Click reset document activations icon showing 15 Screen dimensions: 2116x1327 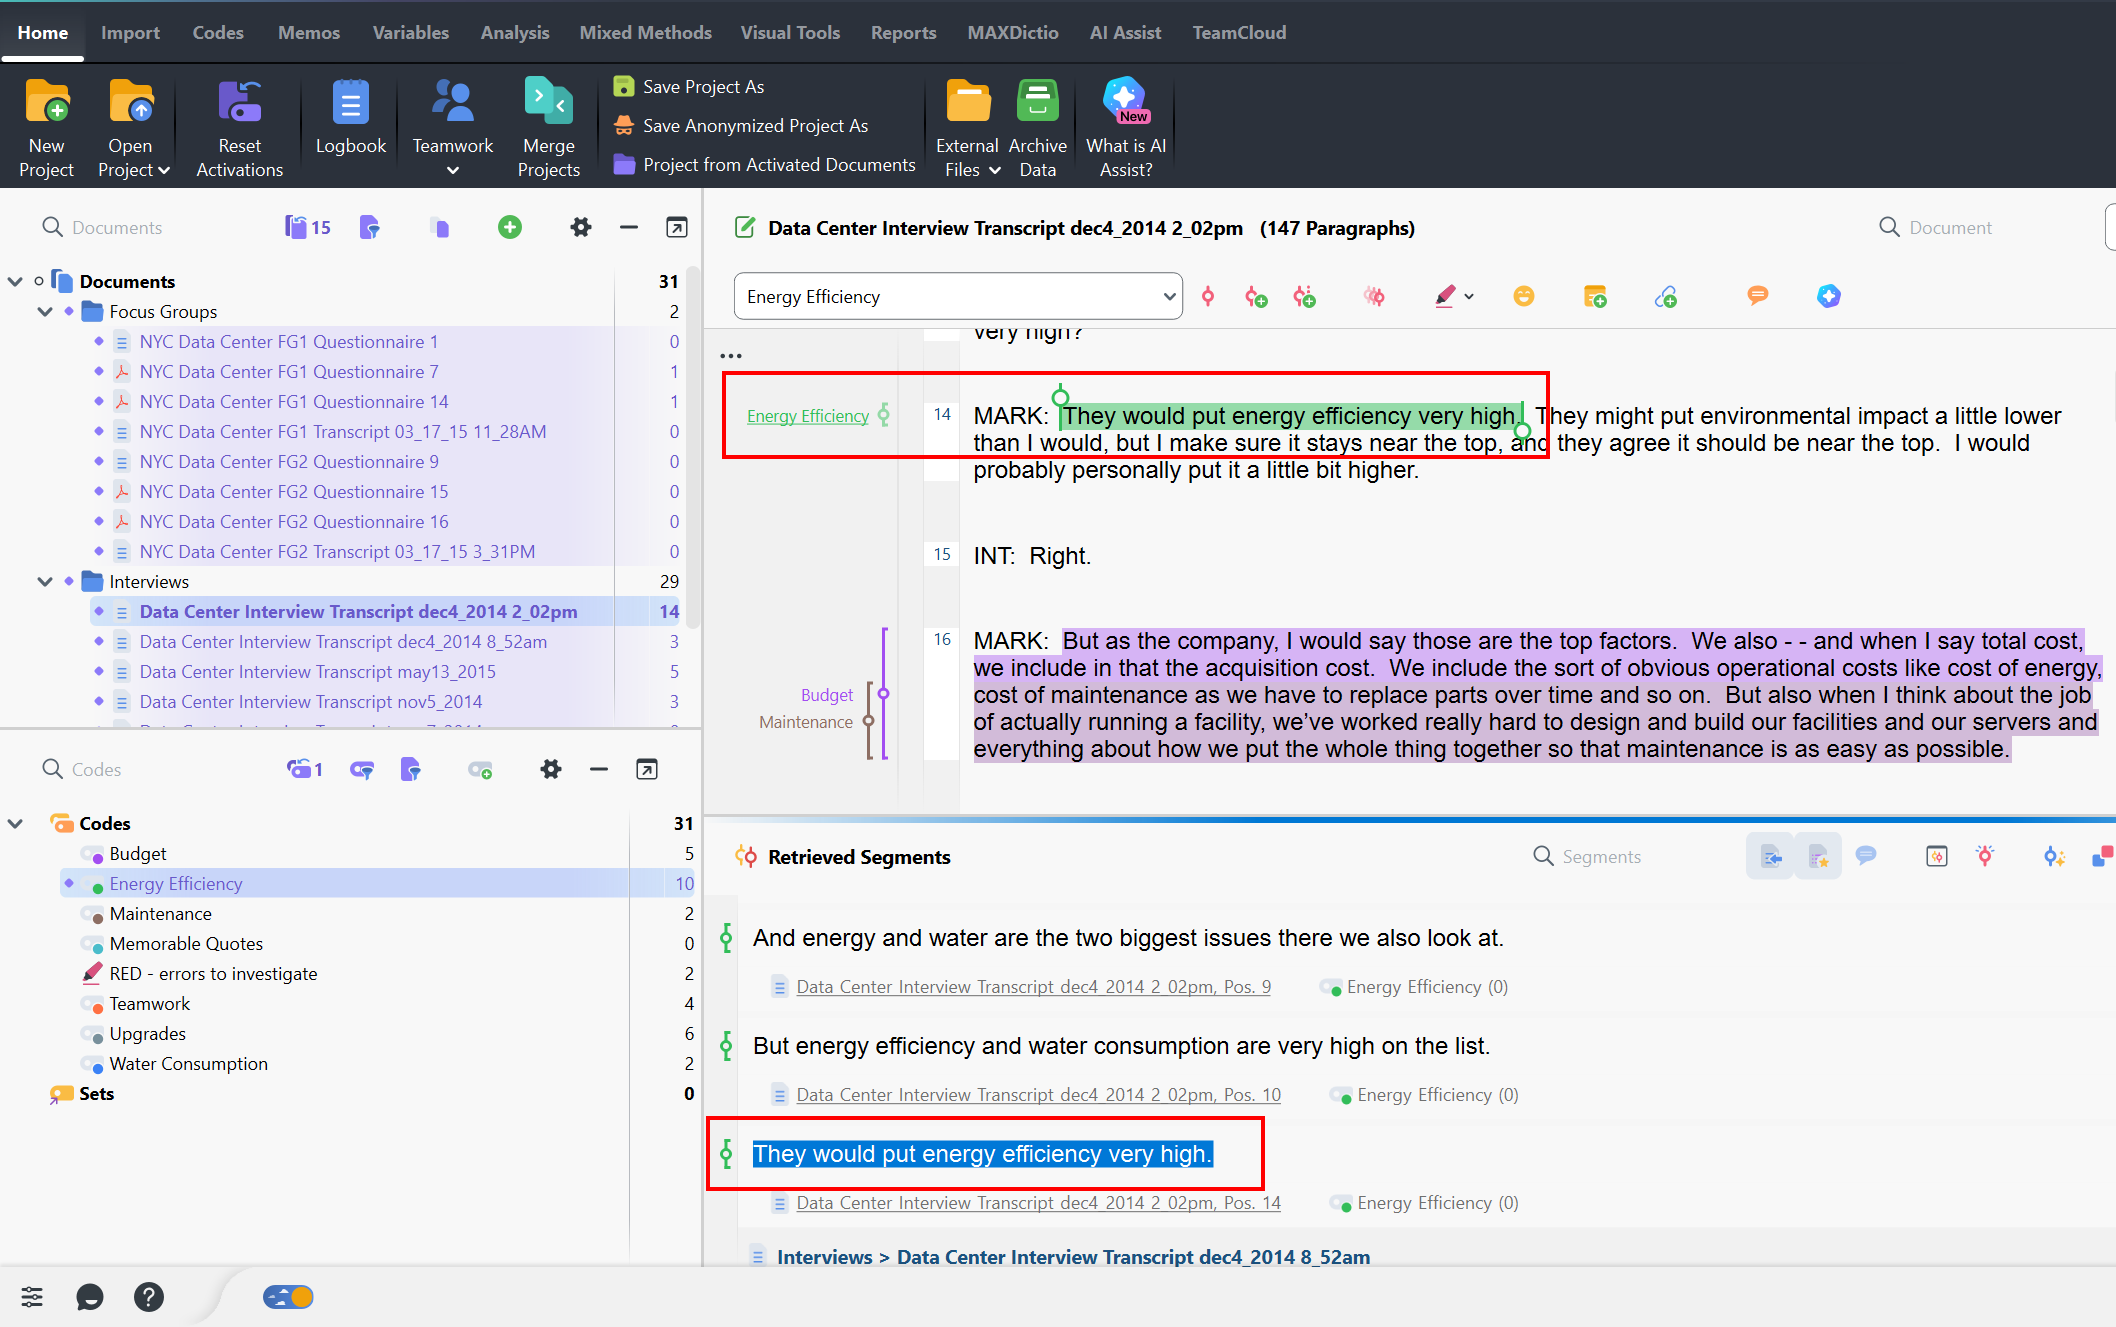click(307, 227)
